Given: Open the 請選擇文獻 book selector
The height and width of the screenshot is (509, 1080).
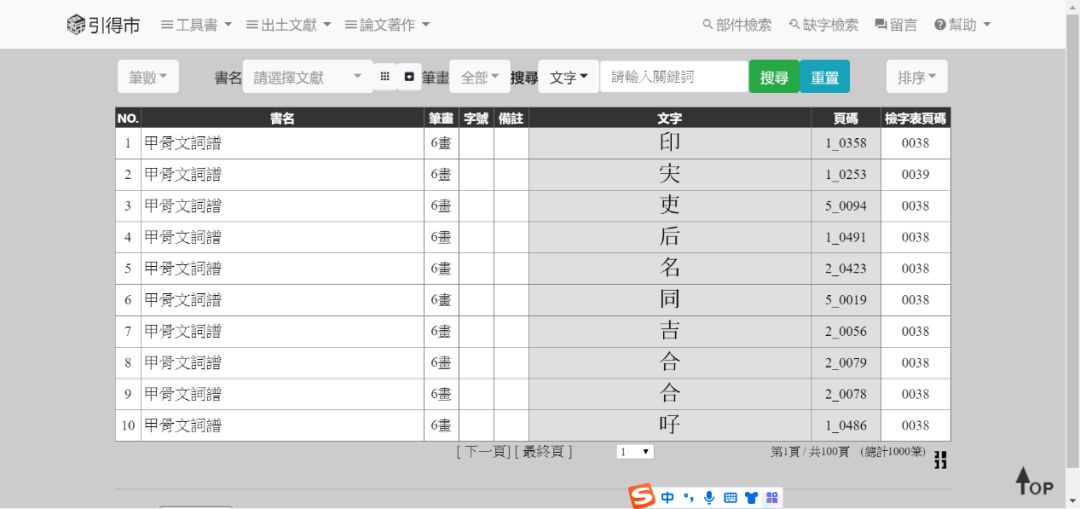Looking at the screenshot, I should 307,77.
